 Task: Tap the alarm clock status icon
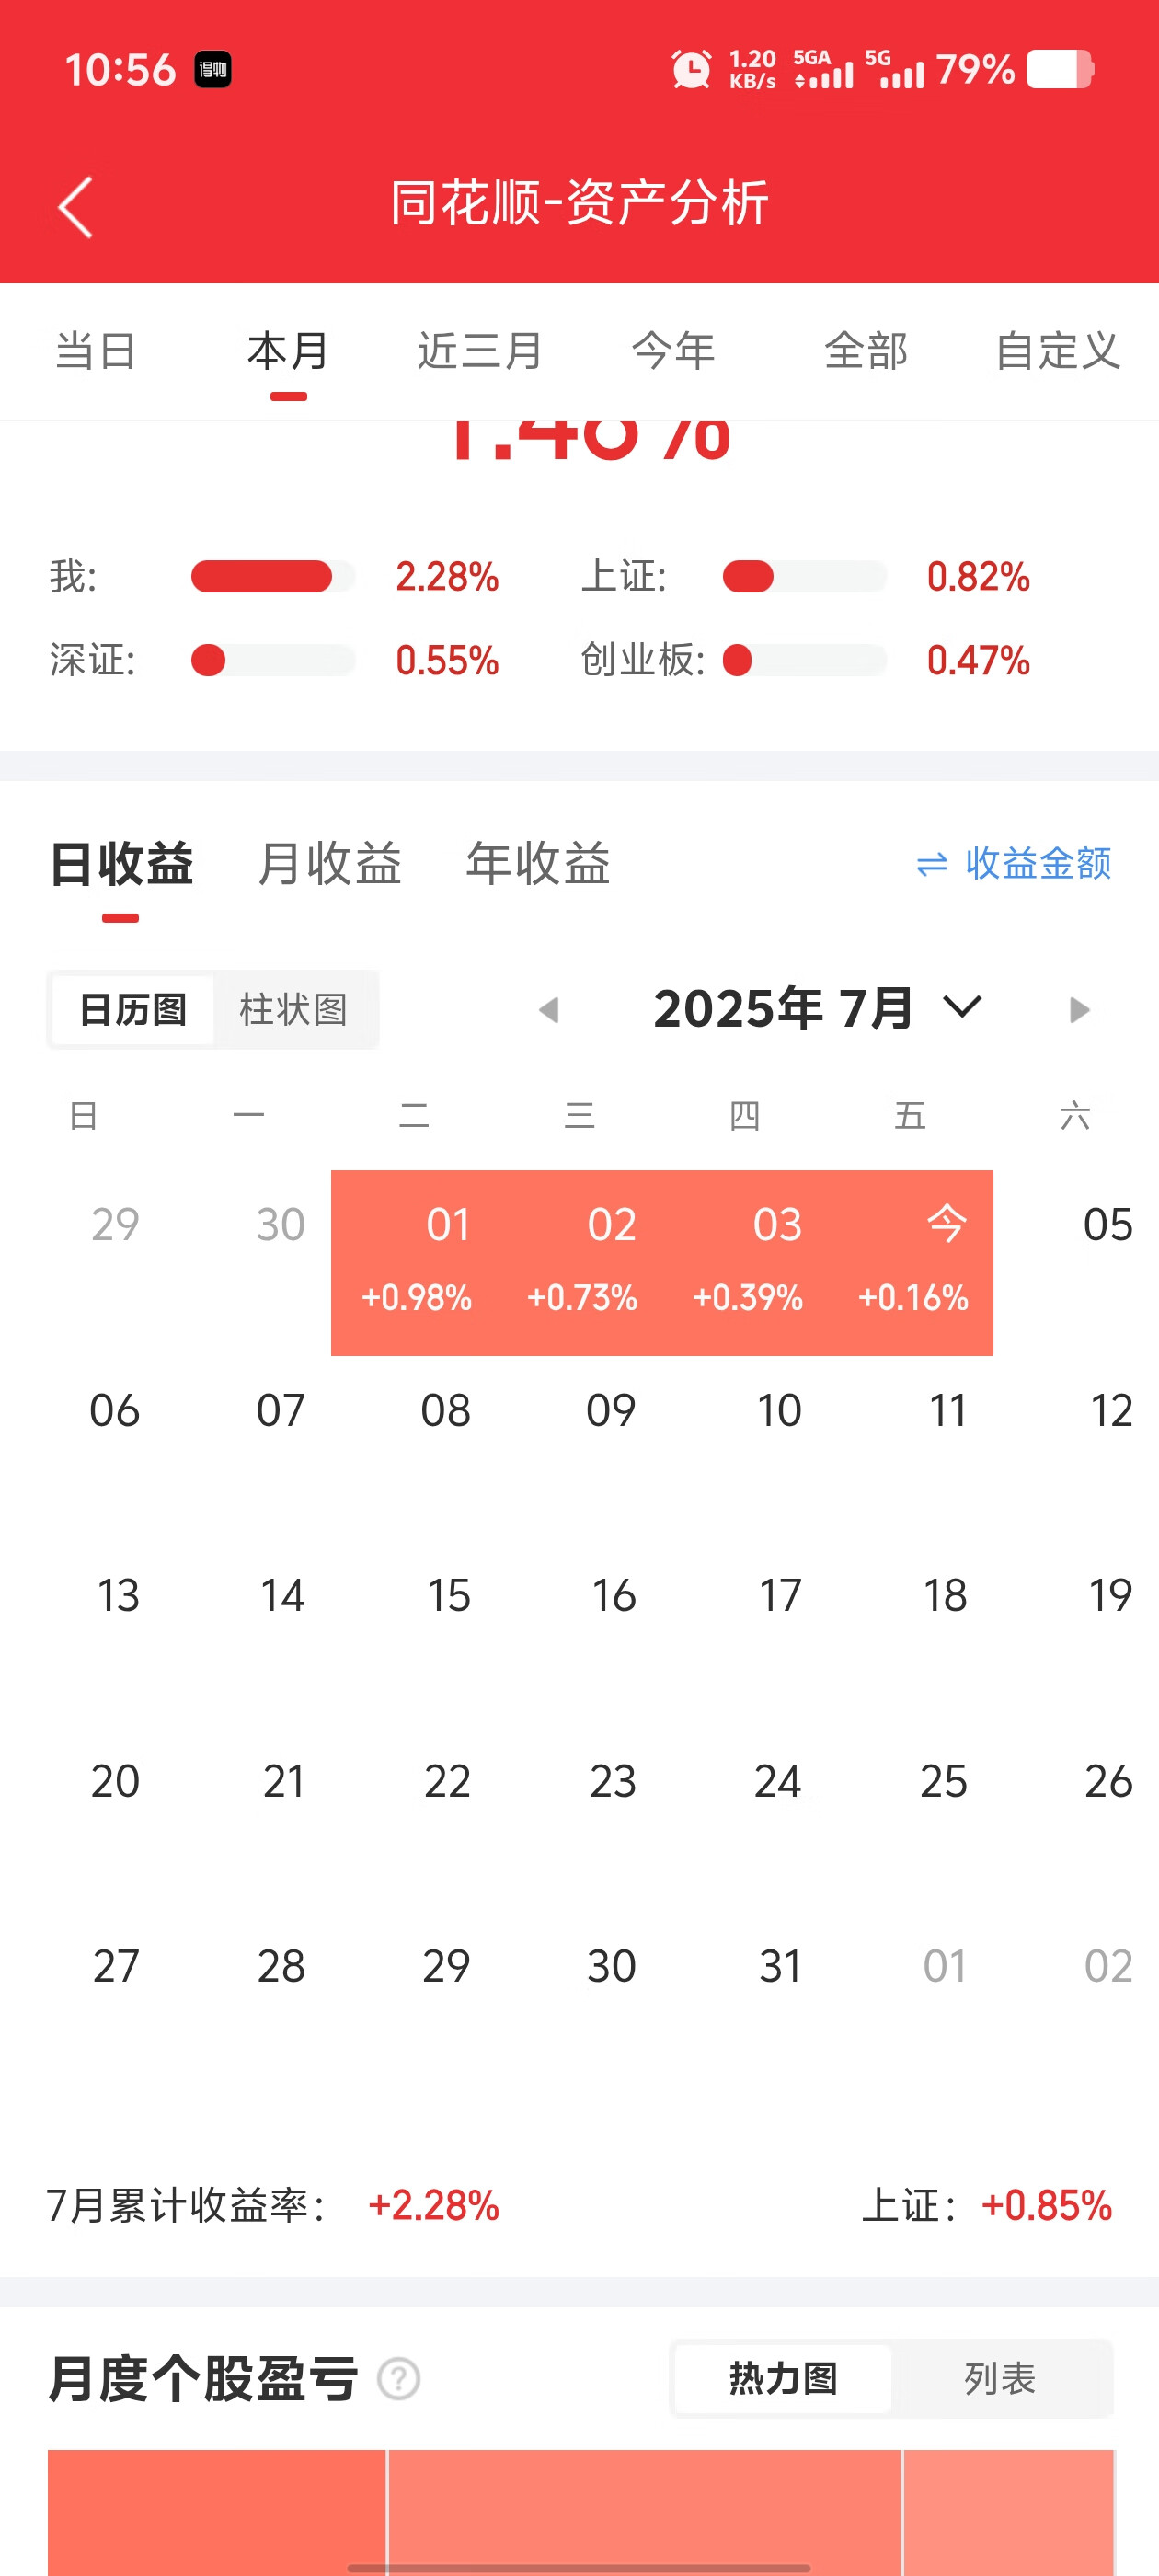tap(691, 70)
